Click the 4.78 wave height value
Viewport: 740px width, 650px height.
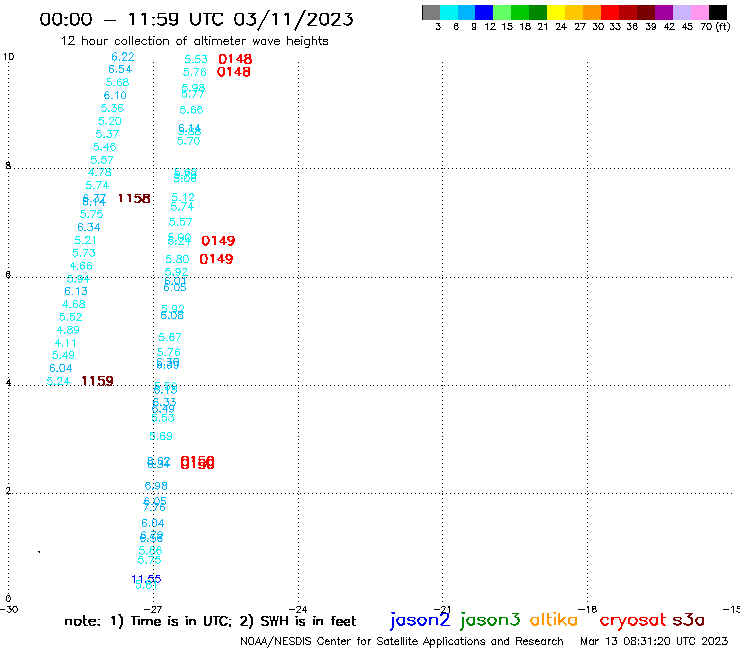click(100, 172)
